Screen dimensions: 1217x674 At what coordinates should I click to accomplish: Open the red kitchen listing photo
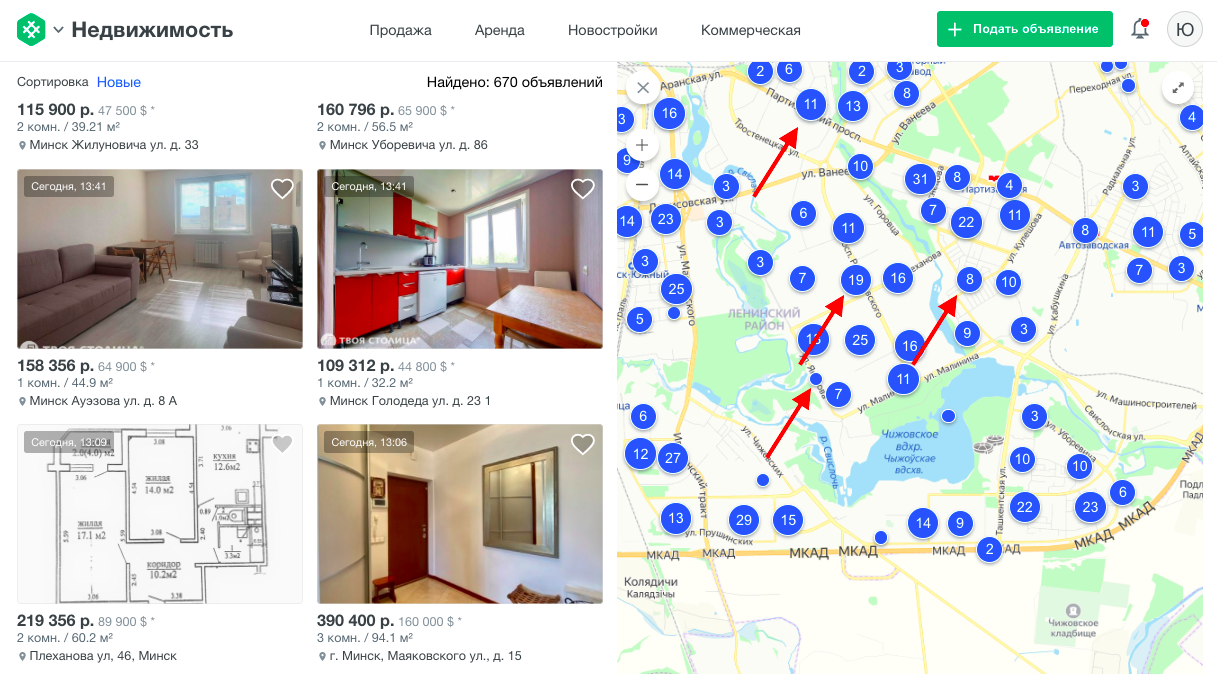tap(460, 259)
